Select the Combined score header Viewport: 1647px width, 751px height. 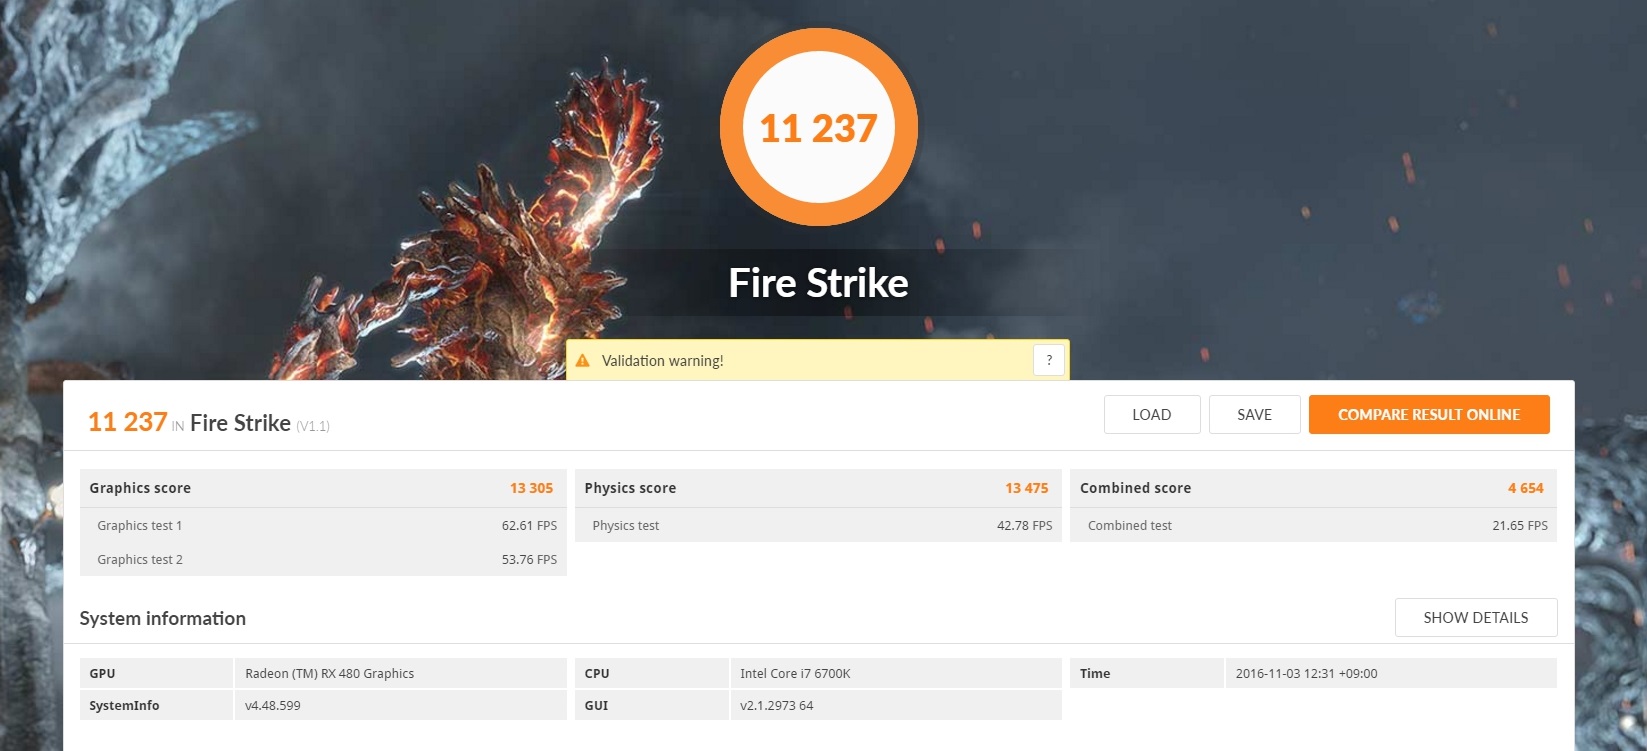click(1313, 488)
